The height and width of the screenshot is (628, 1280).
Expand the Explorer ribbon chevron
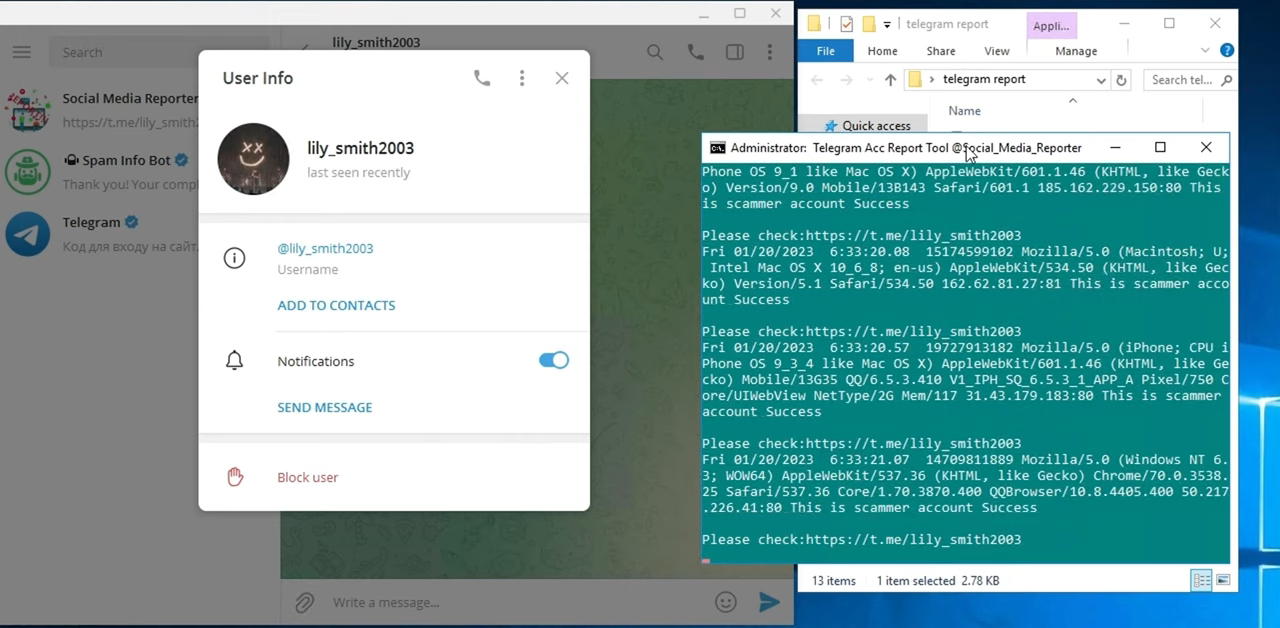click(1205, 51)
